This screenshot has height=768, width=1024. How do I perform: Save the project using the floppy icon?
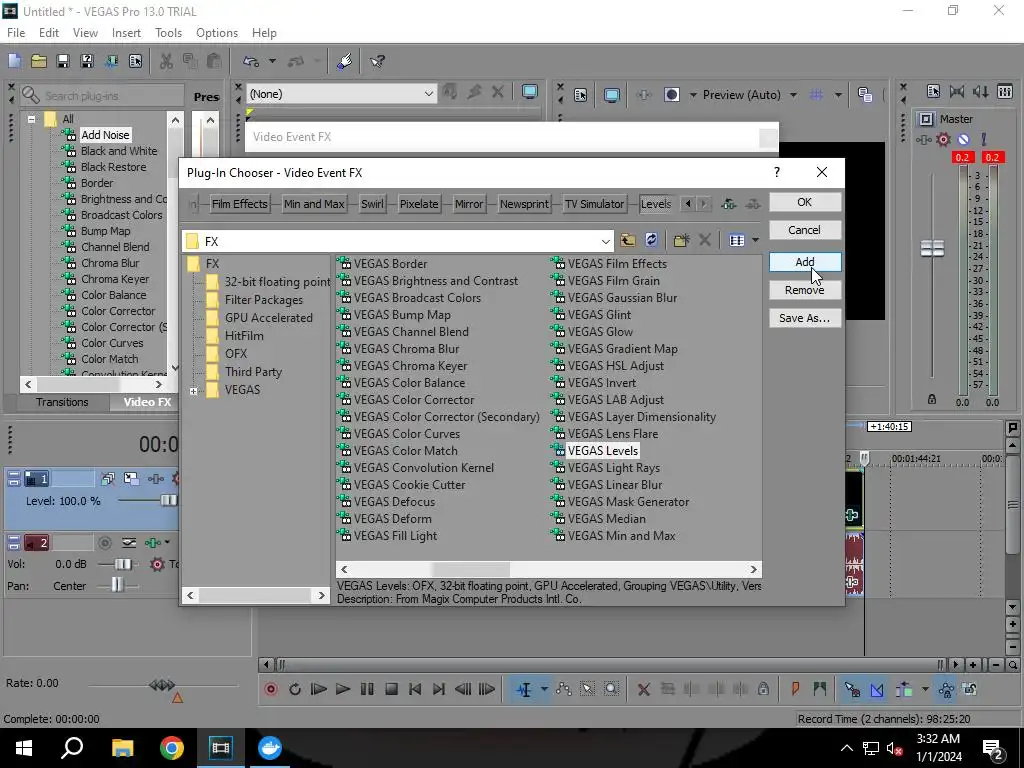click(x=63, y=61)
